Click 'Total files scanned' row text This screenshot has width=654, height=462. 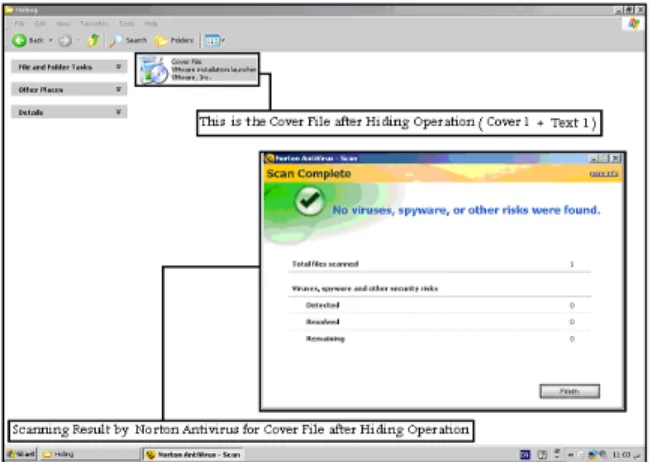coord(325,264)
